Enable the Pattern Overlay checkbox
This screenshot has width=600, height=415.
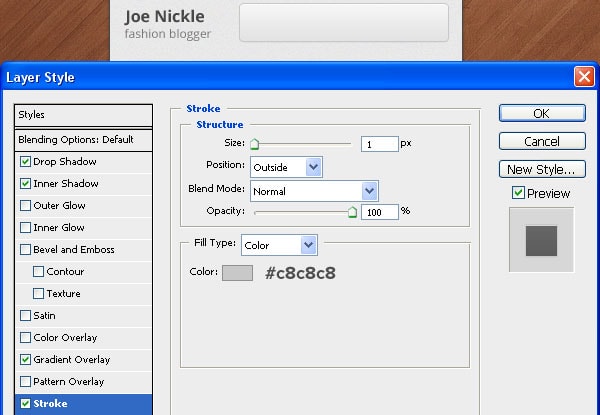[x=25, y=381]
